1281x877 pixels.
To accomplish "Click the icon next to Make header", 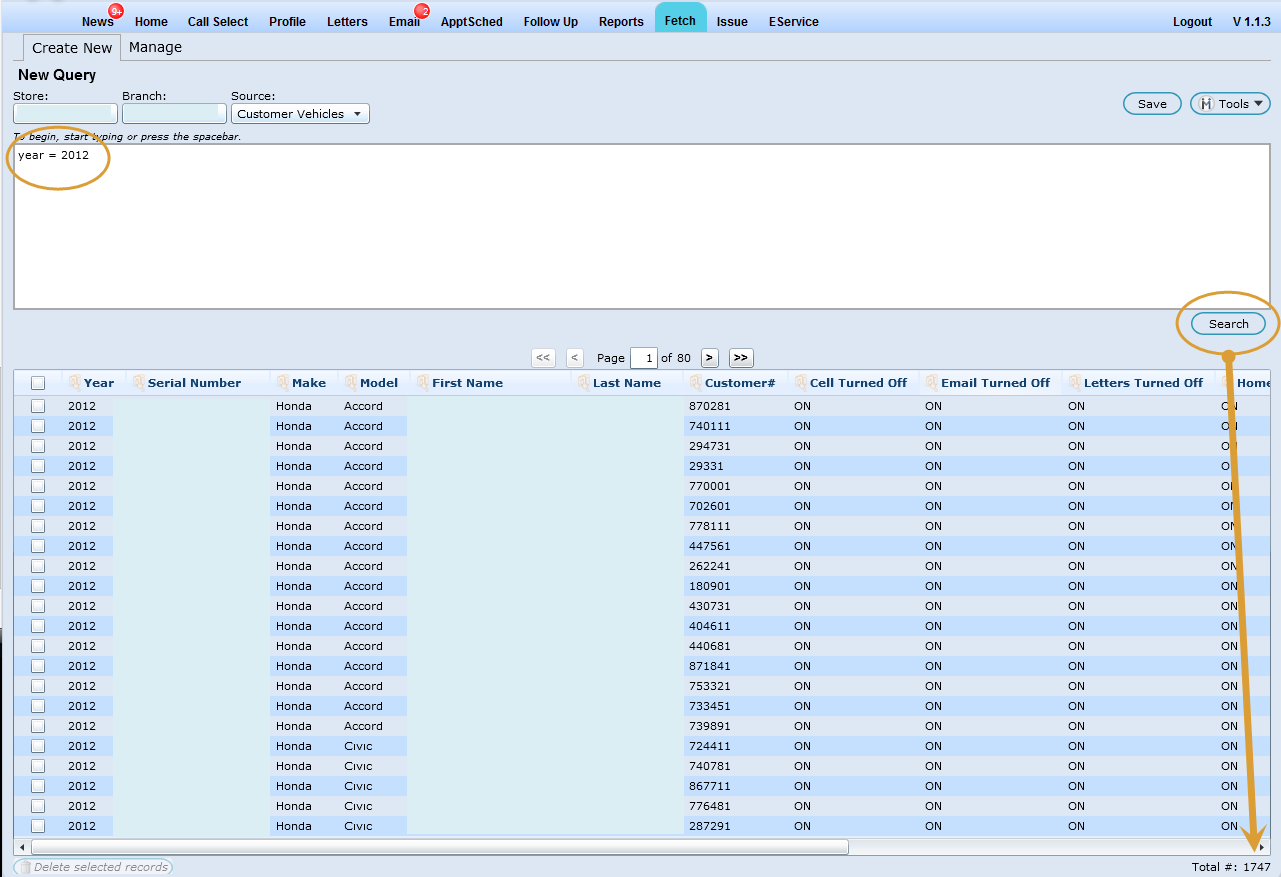I will (x=283, y=382).
